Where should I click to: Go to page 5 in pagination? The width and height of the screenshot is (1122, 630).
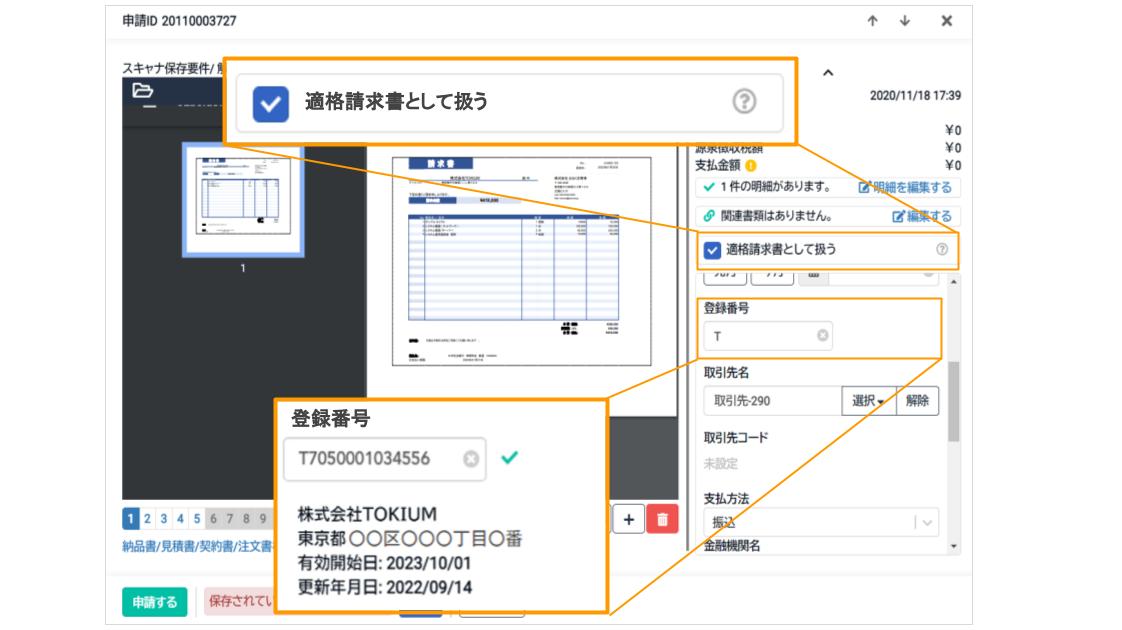196,519
